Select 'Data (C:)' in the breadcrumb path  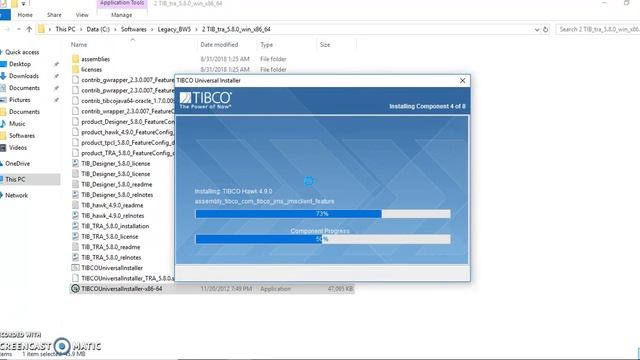coord(98,29)
